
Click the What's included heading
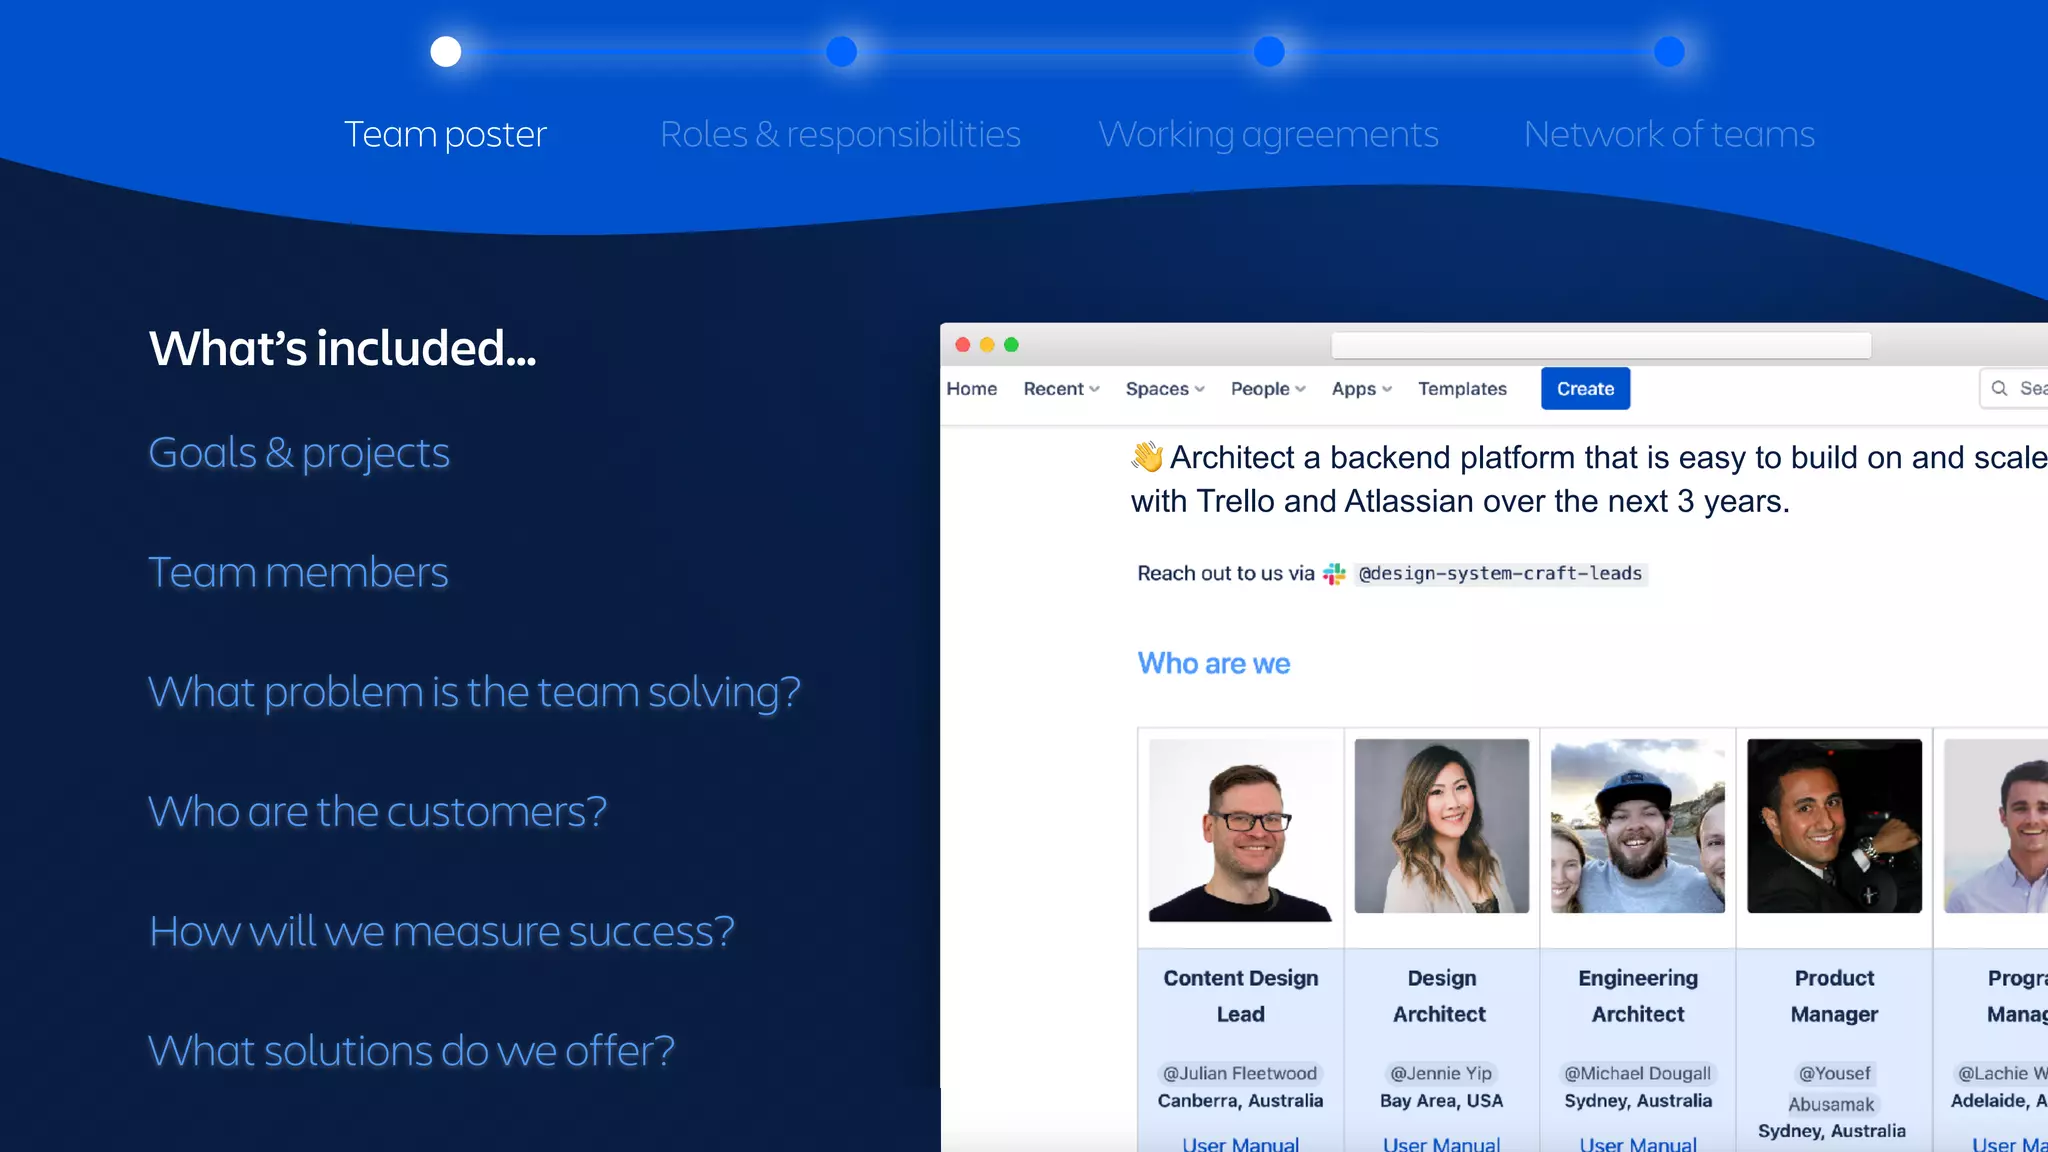point(342,348)
